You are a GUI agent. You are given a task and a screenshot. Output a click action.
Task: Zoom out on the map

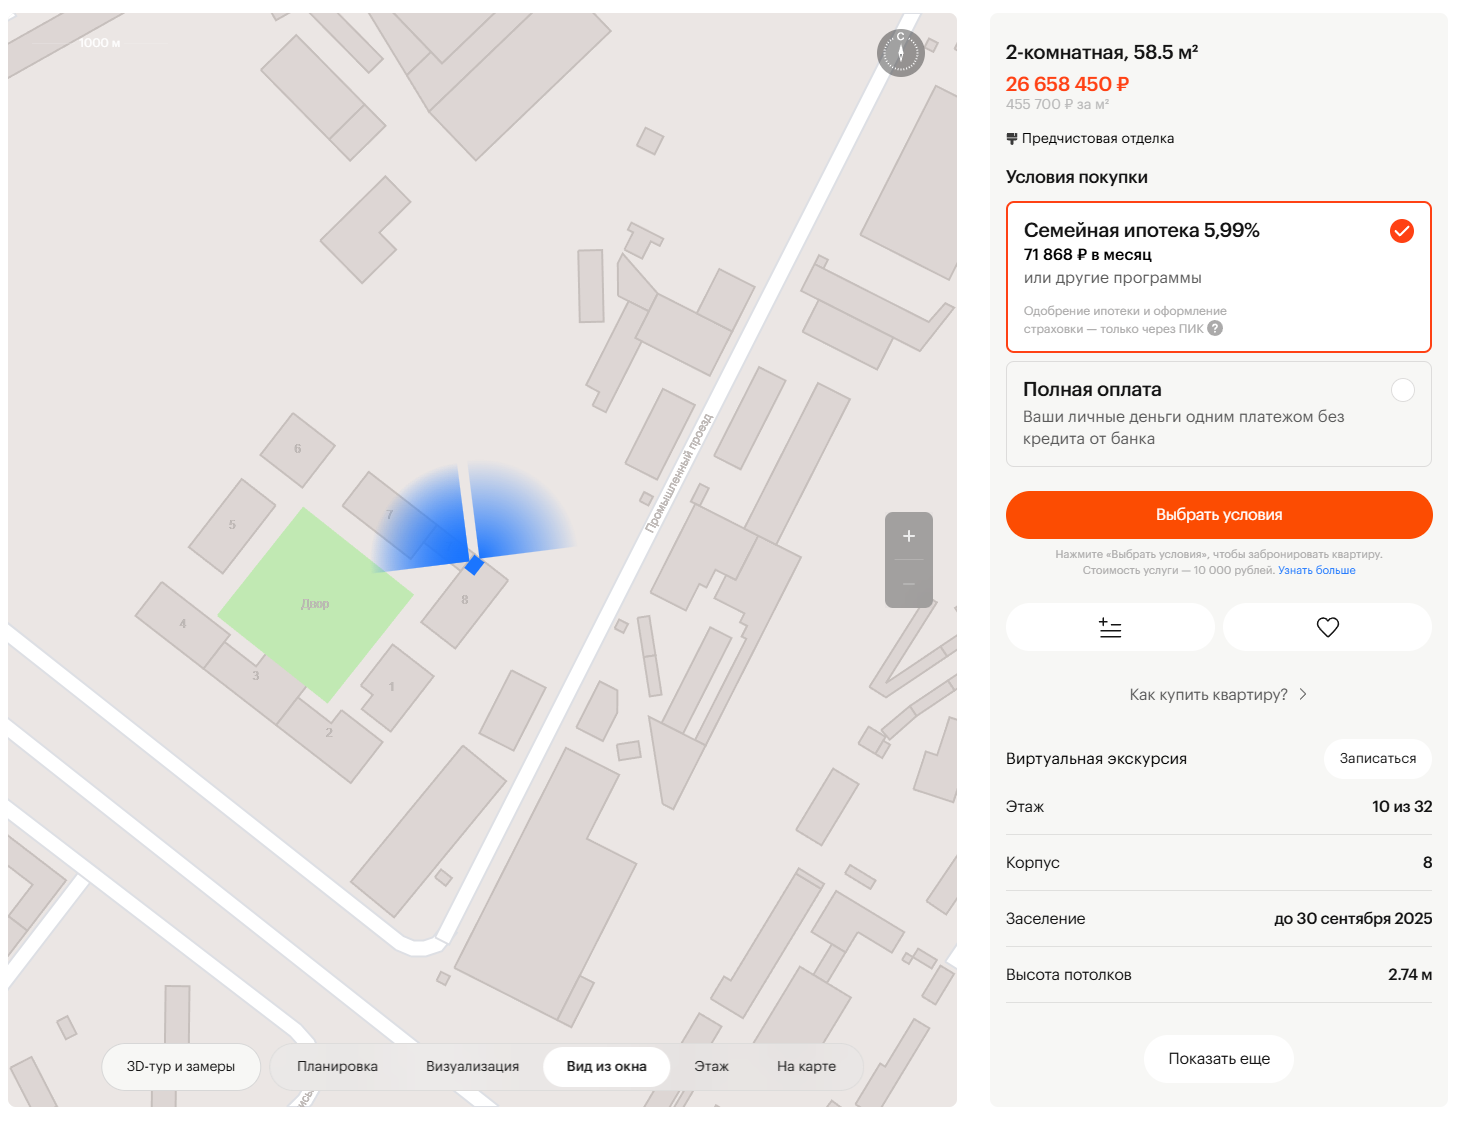908,584
